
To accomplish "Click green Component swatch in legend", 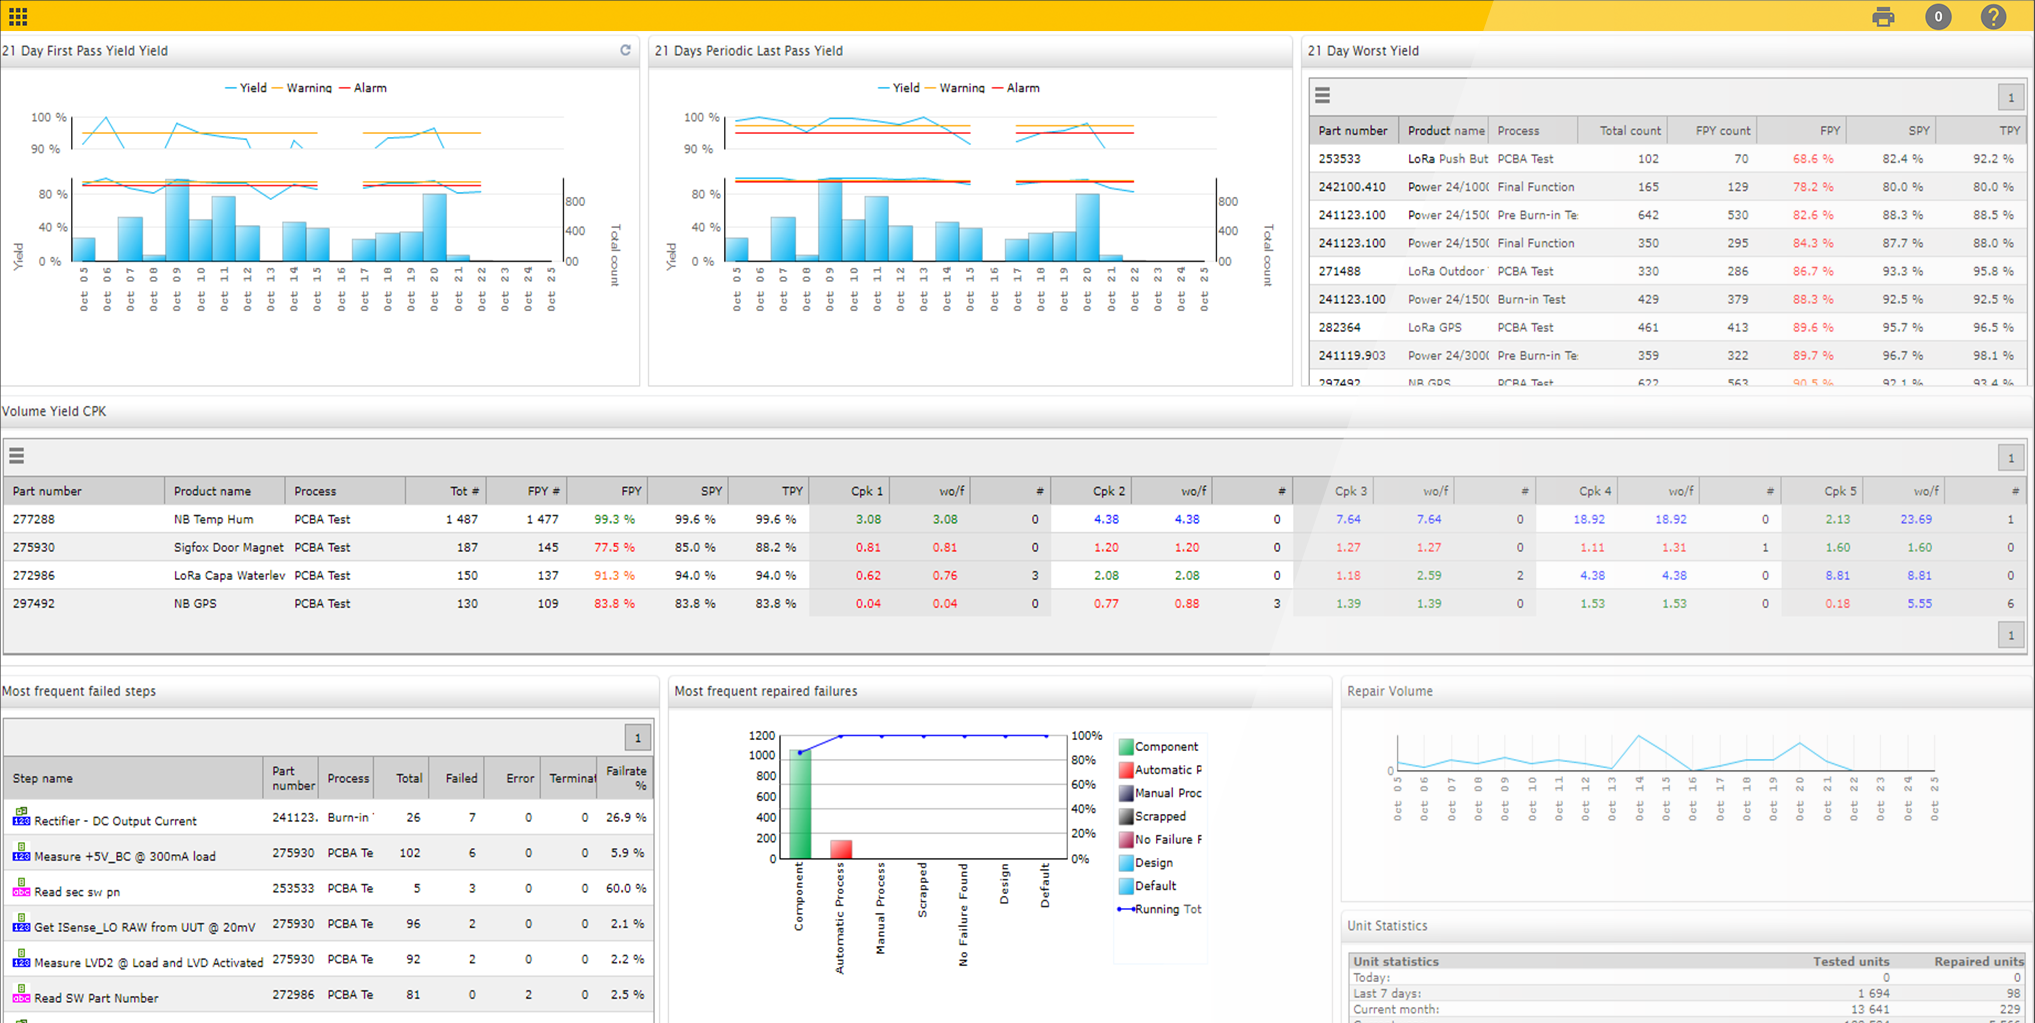I will 1126,747.
